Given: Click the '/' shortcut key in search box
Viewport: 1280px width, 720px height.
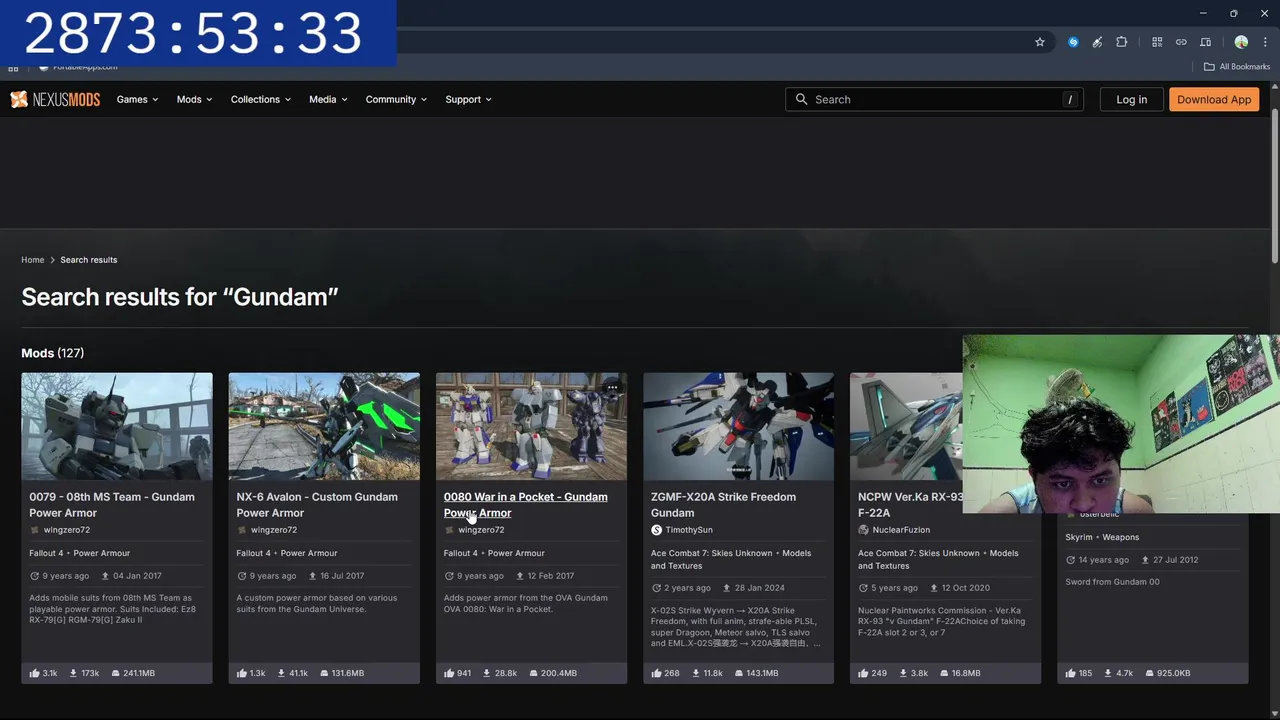Looking at the screenshot, I should (1070, 99).
